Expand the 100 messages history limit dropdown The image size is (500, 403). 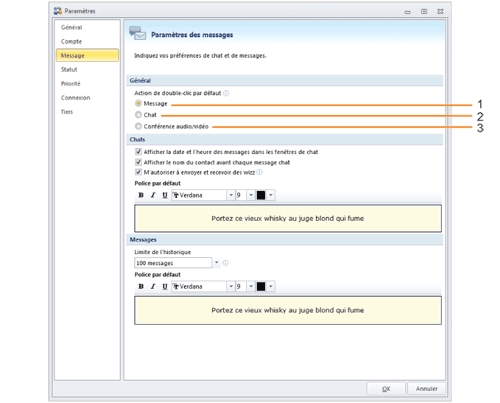coord(216,263)
